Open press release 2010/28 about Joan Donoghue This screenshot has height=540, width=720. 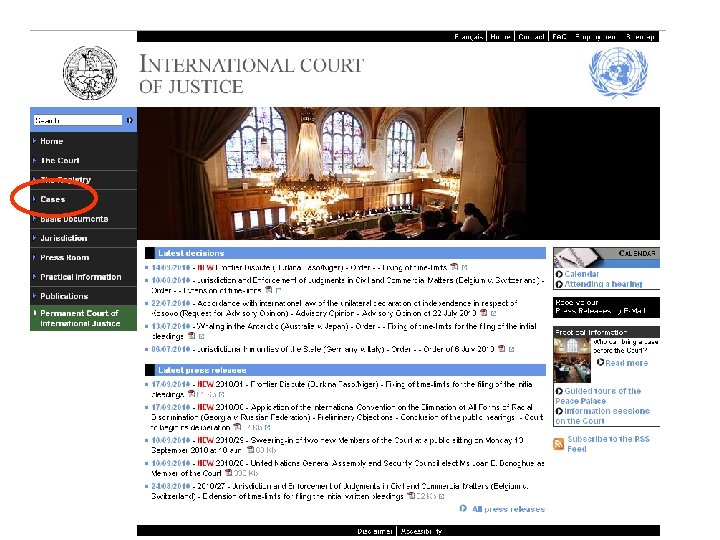[x=348, y=468]
